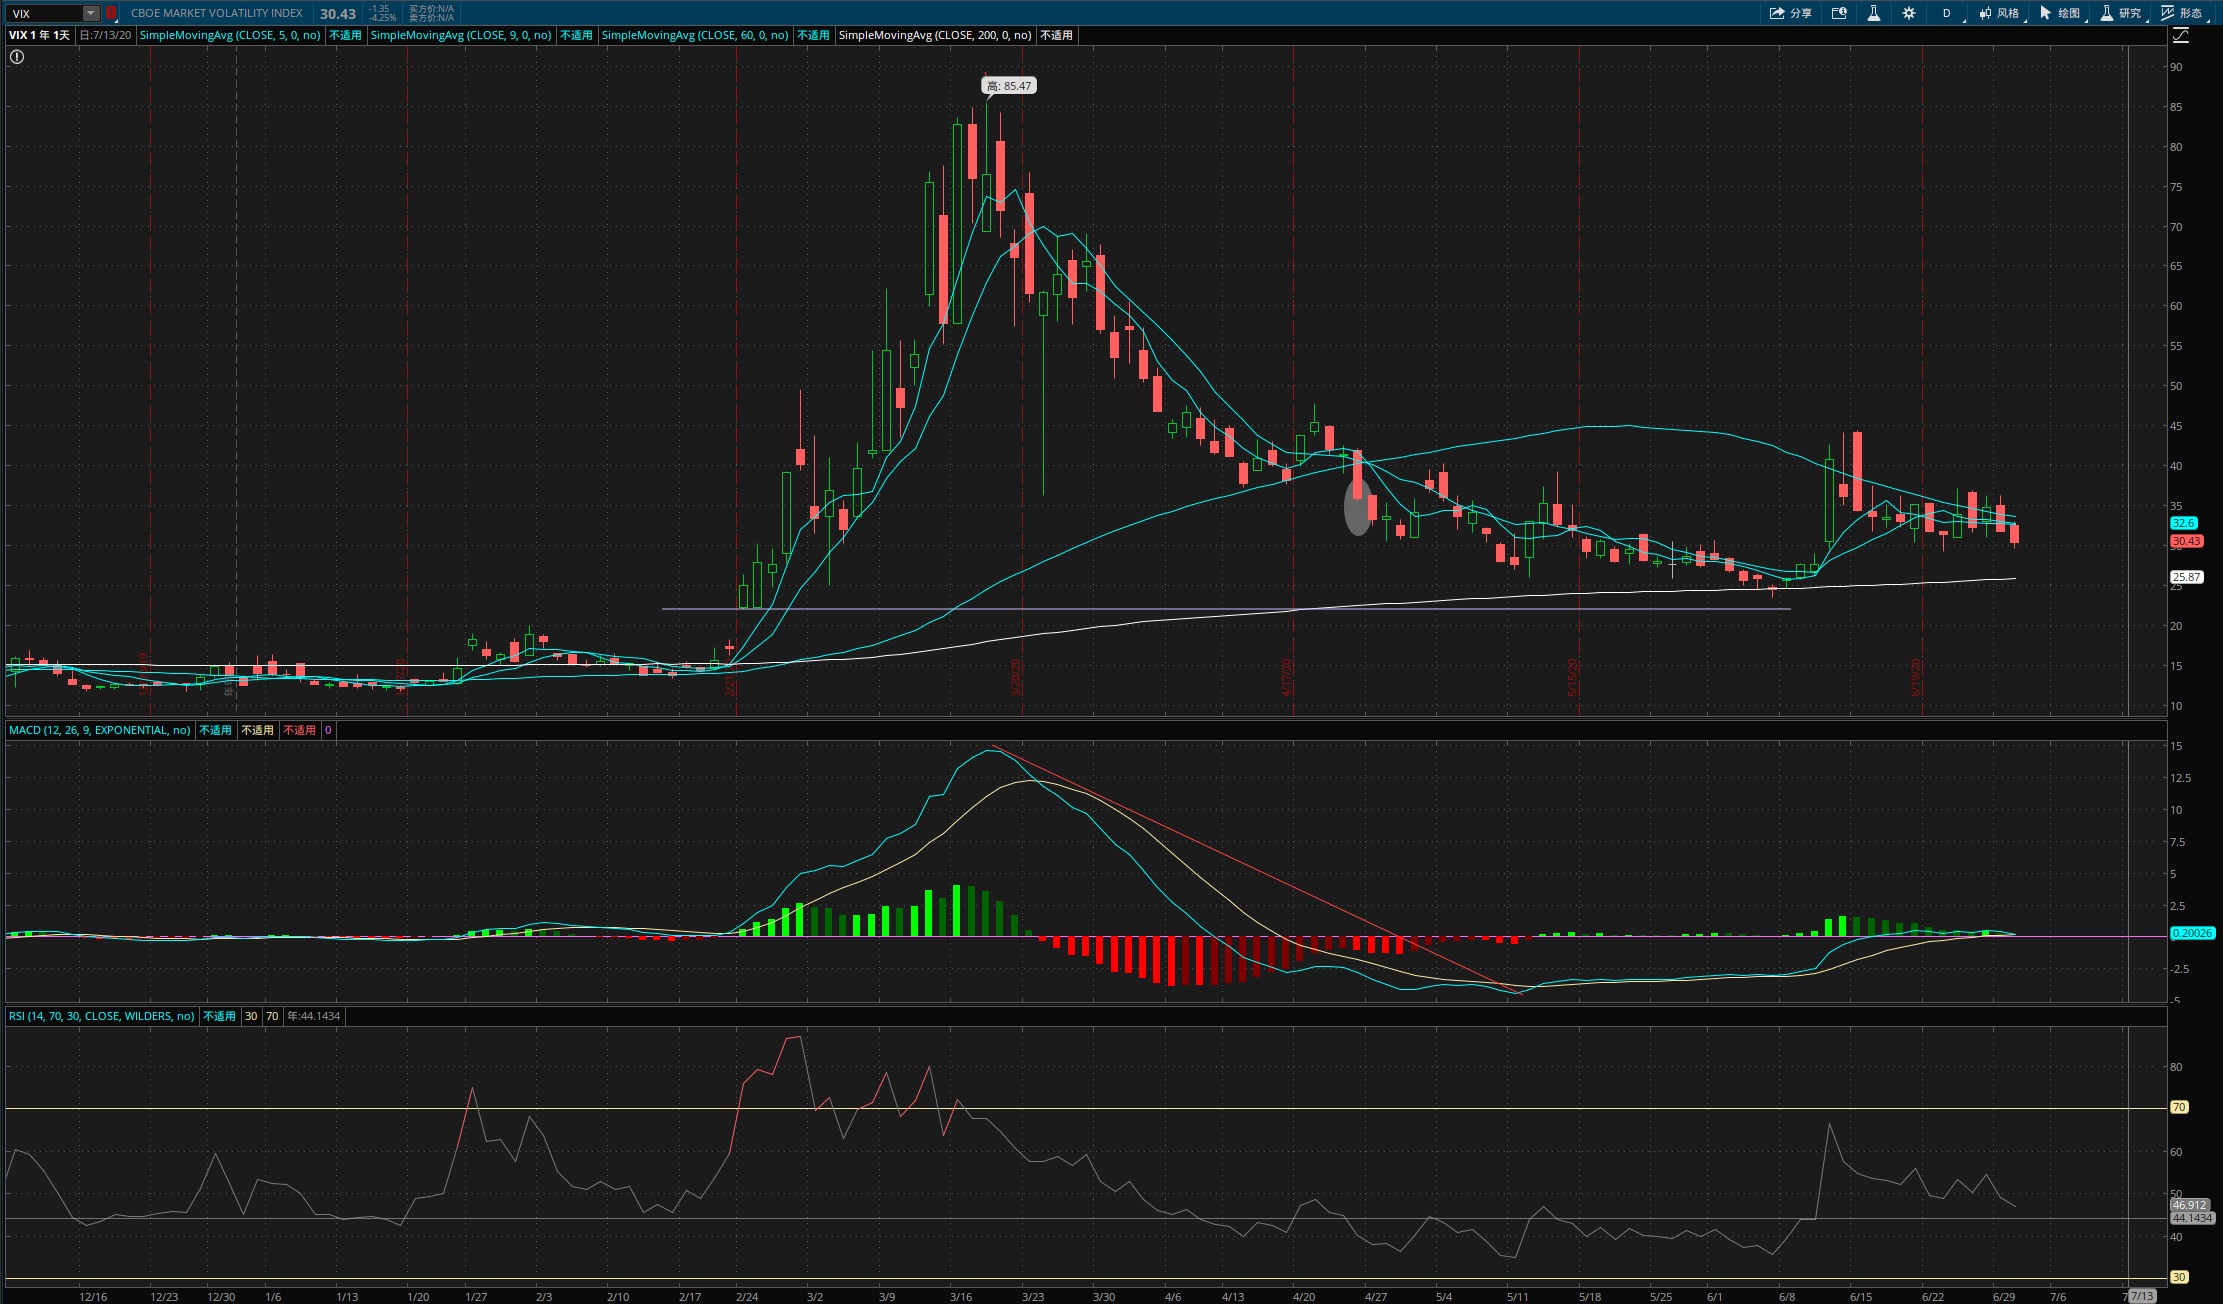The height and width of the screenshot is (1304, 2223).
Task: Click the MACD (12, 26, 9, EXPONENTIAL, no) label
Action: tap(100, 730)
